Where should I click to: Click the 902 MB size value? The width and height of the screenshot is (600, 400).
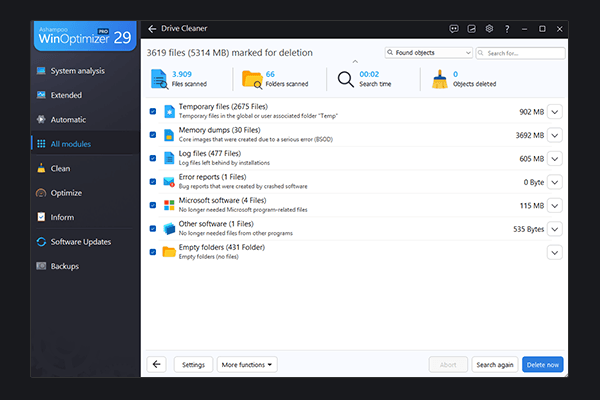pos(532,112)
